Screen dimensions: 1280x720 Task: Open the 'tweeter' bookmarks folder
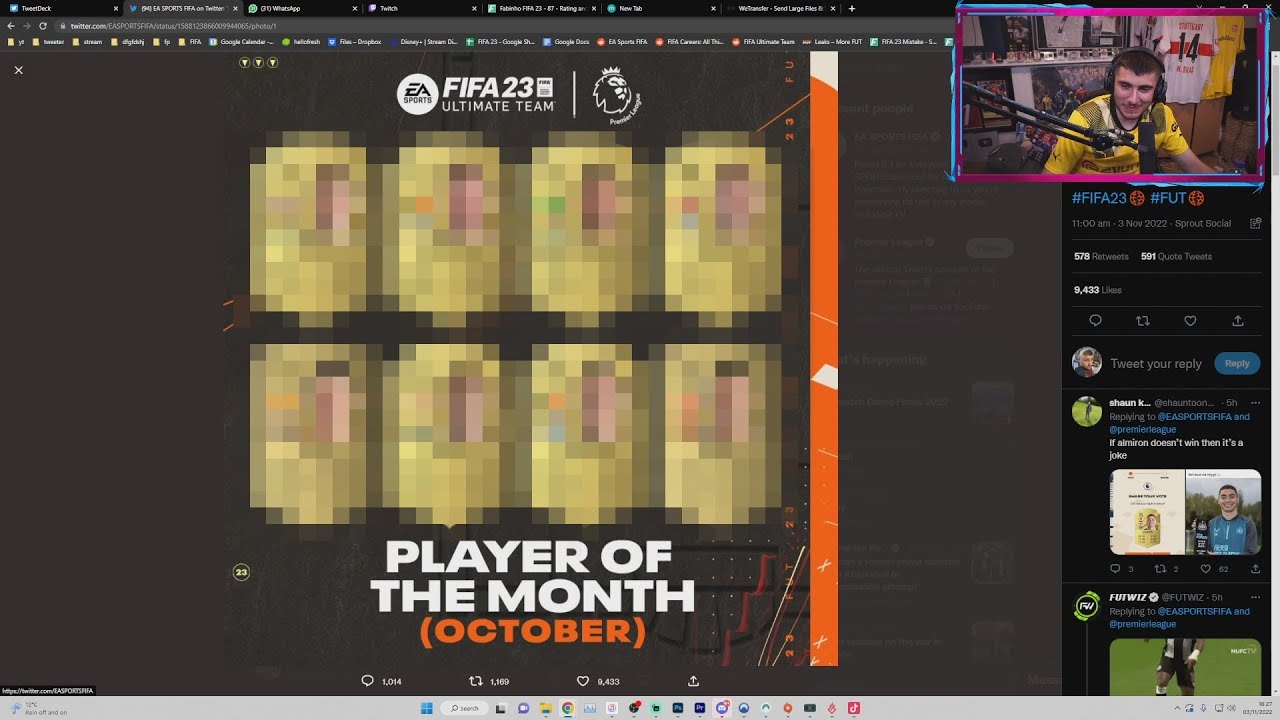[49, 42]
